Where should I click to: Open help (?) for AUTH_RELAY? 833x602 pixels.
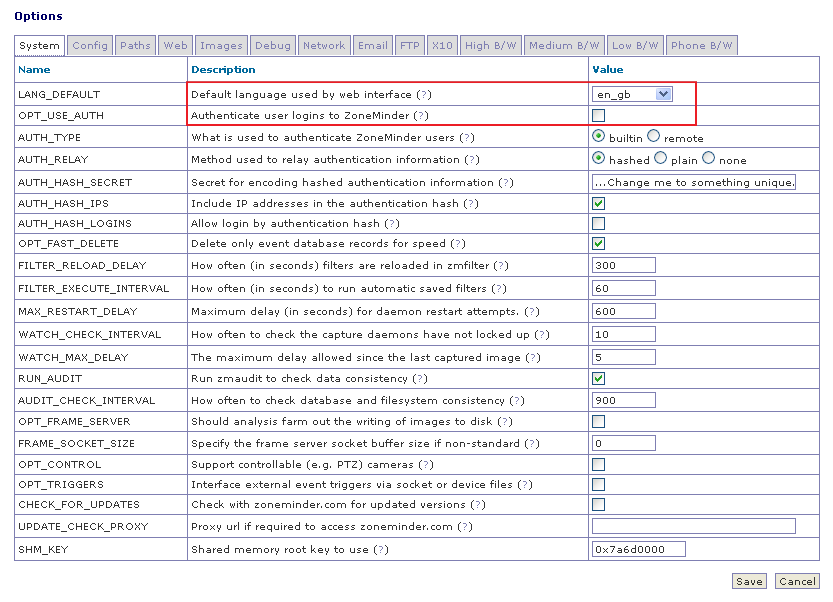(472, 159)
